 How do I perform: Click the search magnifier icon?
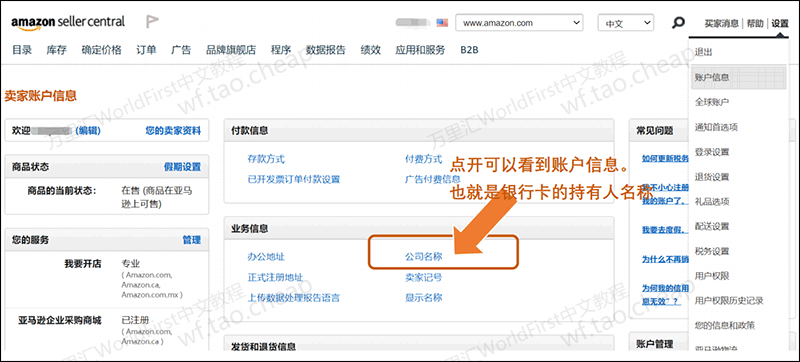pos(678,23)
